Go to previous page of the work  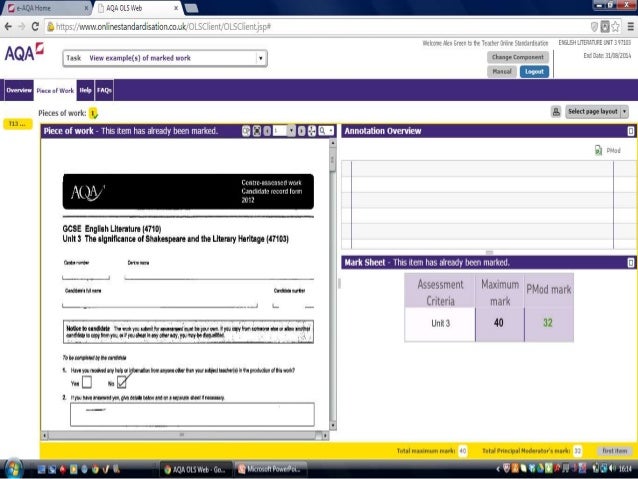267,131
